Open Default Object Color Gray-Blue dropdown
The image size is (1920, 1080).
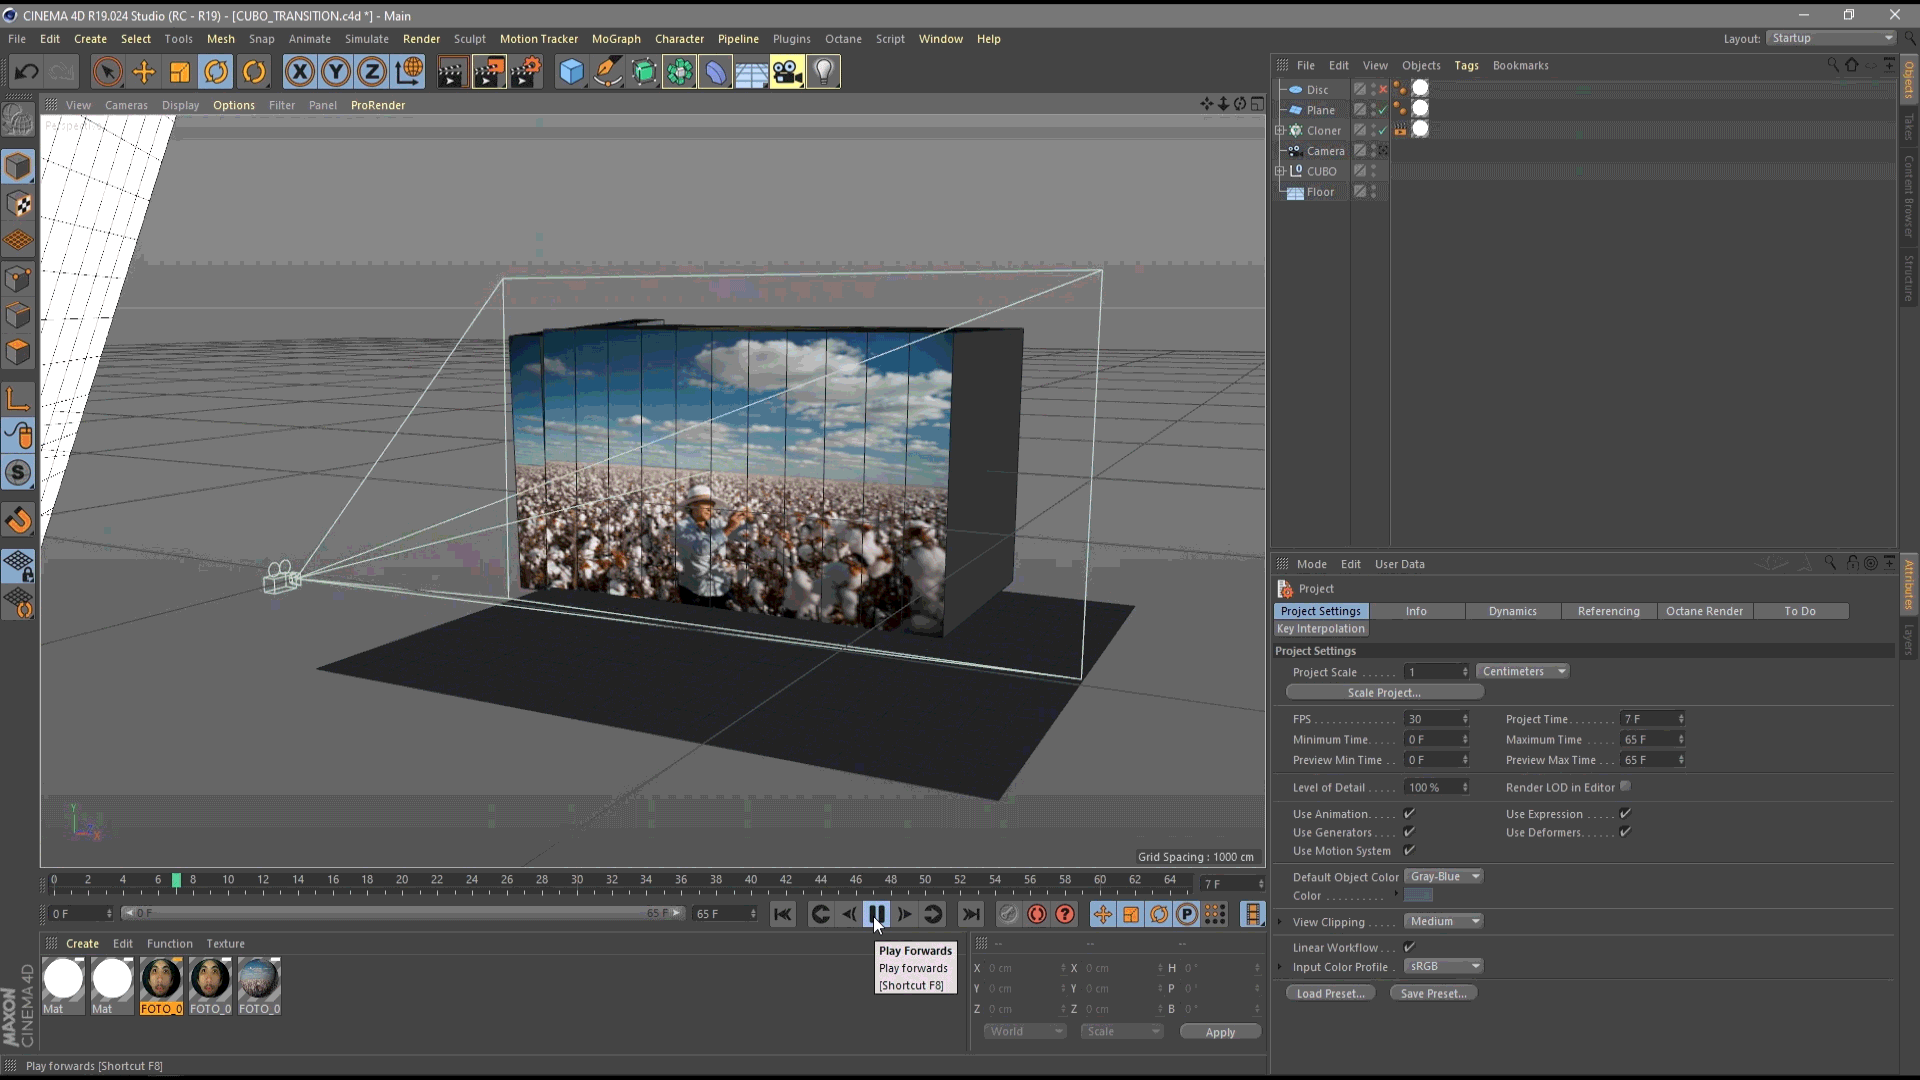tap(1444, 877)
